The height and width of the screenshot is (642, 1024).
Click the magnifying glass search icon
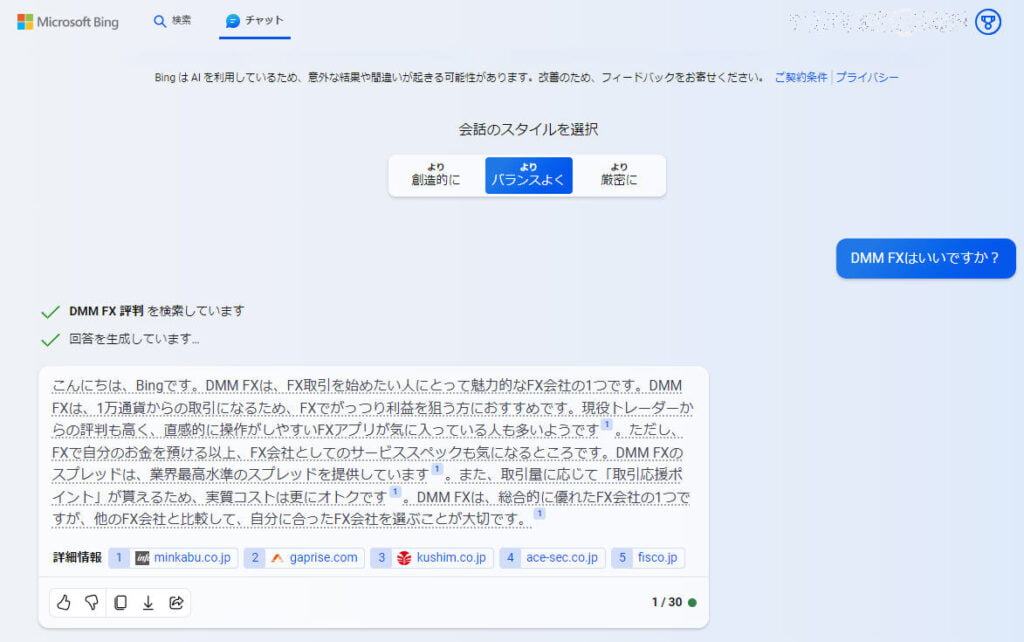pos(161,20)
